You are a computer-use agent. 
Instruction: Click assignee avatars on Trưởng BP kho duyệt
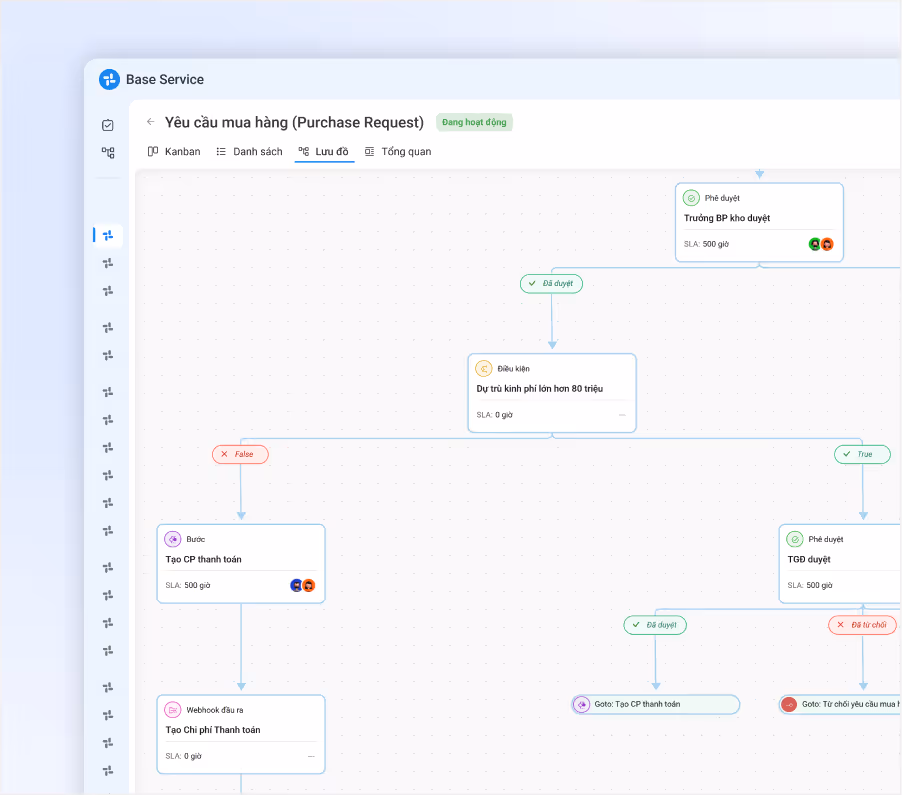(x=821, y=244)
